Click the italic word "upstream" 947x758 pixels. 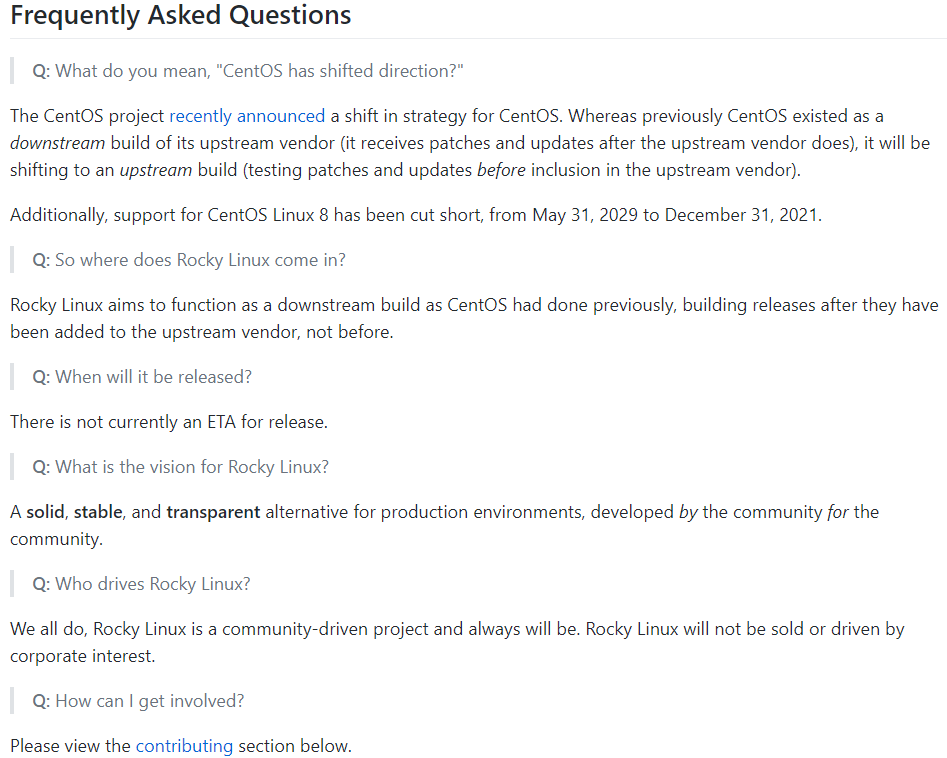[x=156, y=170]
